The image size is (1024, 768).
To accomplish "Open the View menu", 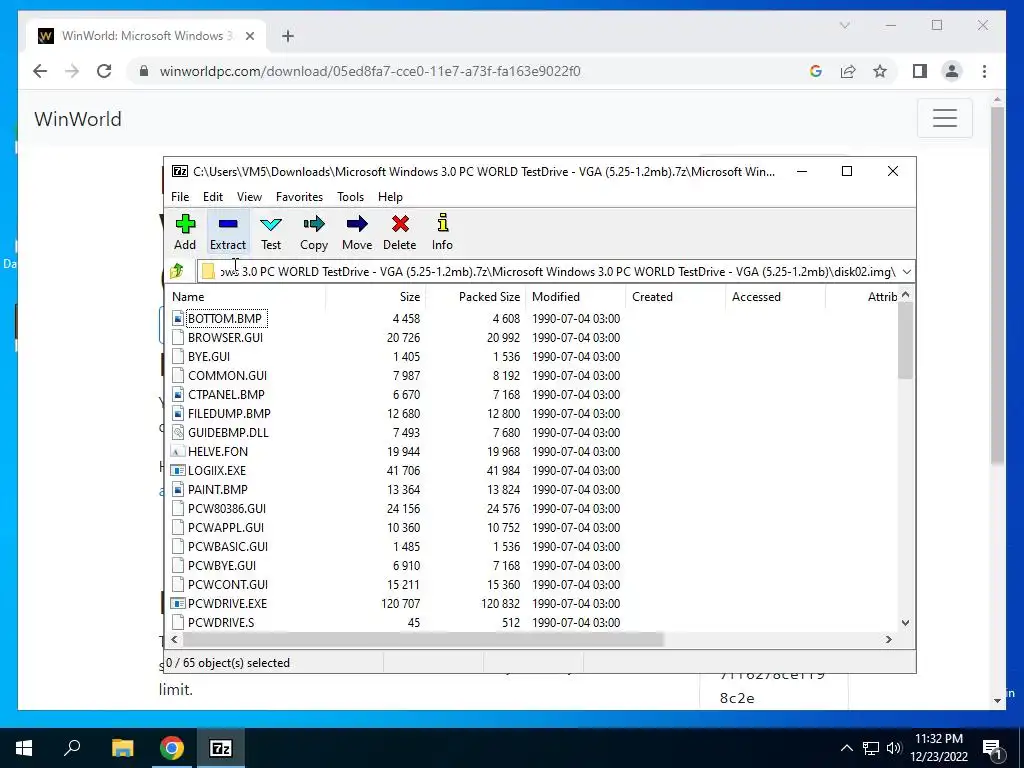I will (x=249, y=197).
